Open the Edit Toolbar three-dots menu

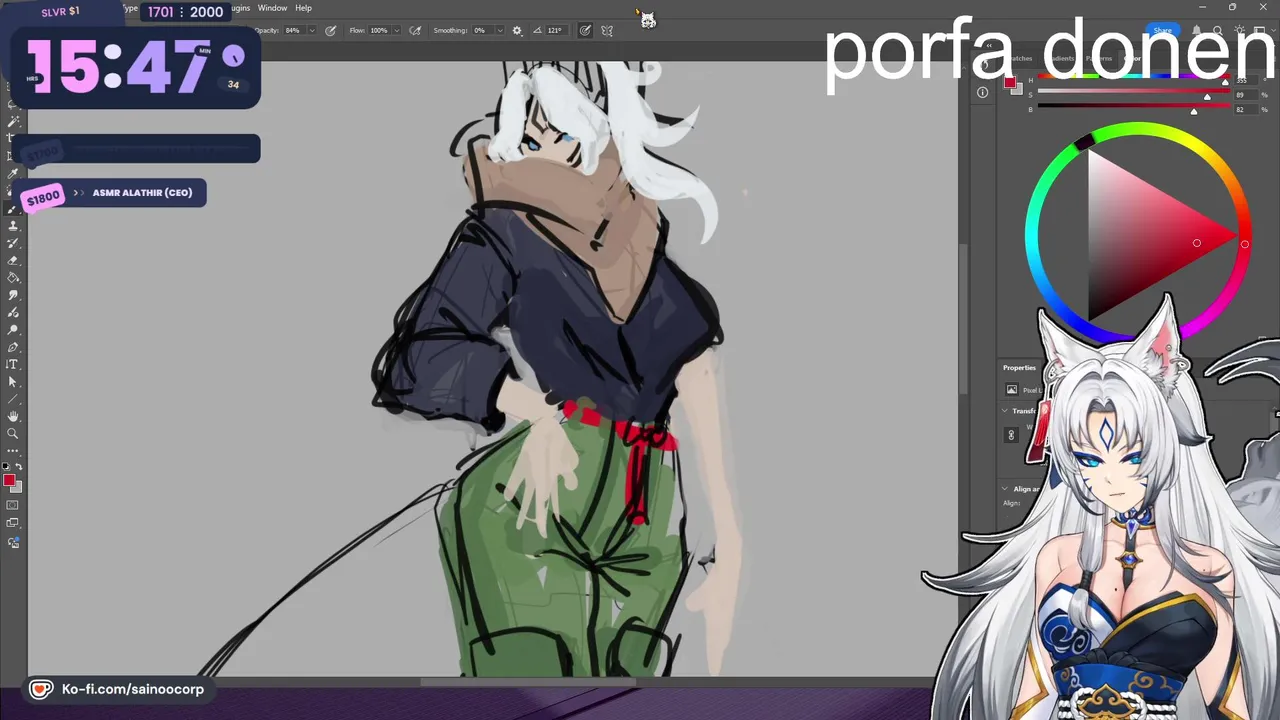coord(13,451)
